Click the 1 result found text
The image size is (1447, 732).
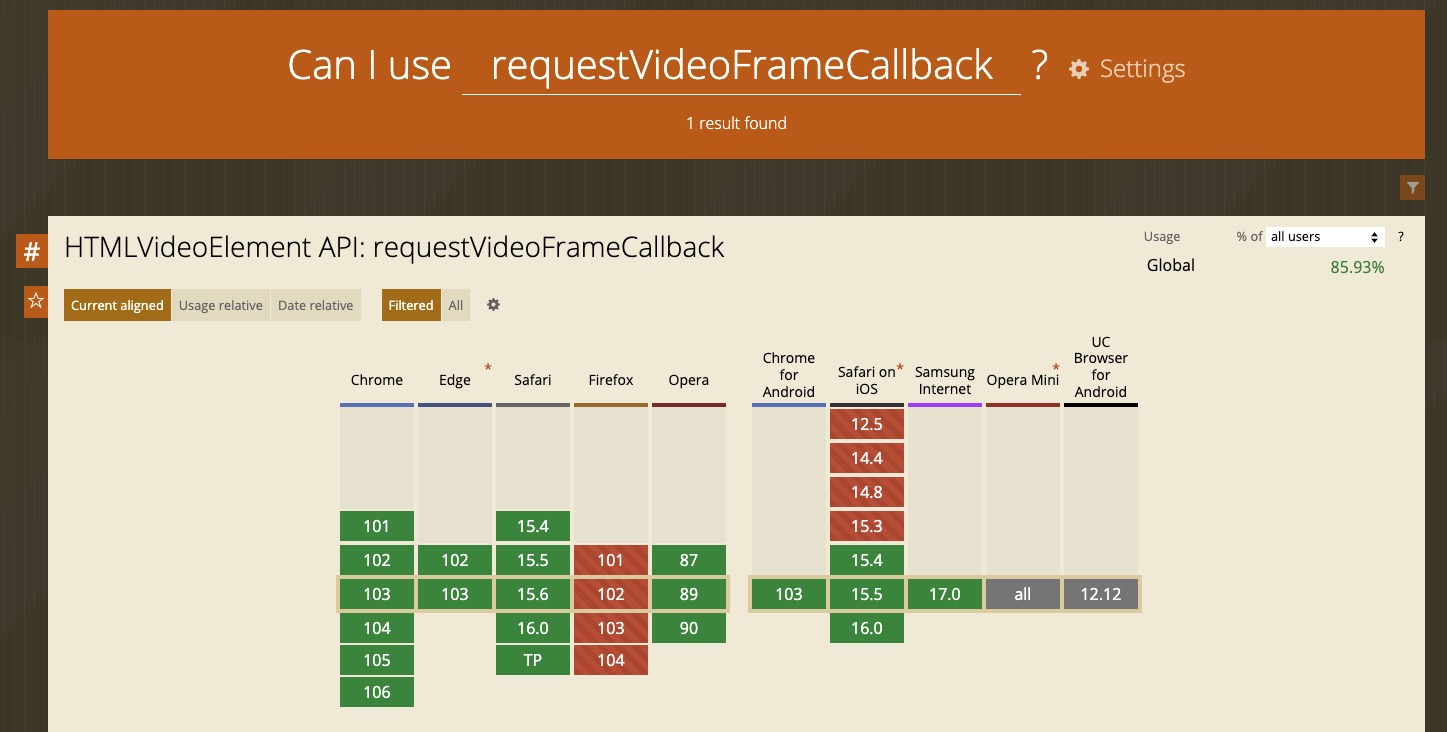point(736,123)
